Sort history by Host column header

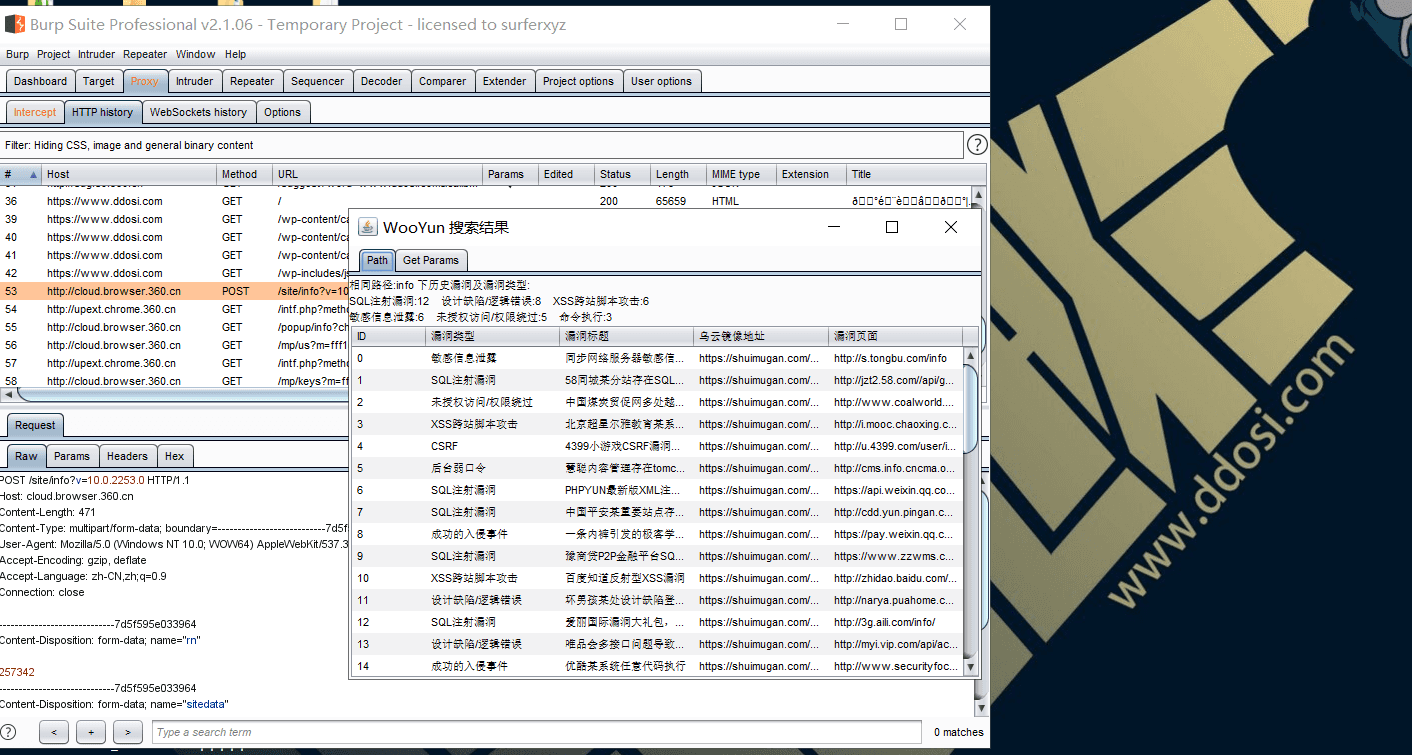tap(130, 174)
